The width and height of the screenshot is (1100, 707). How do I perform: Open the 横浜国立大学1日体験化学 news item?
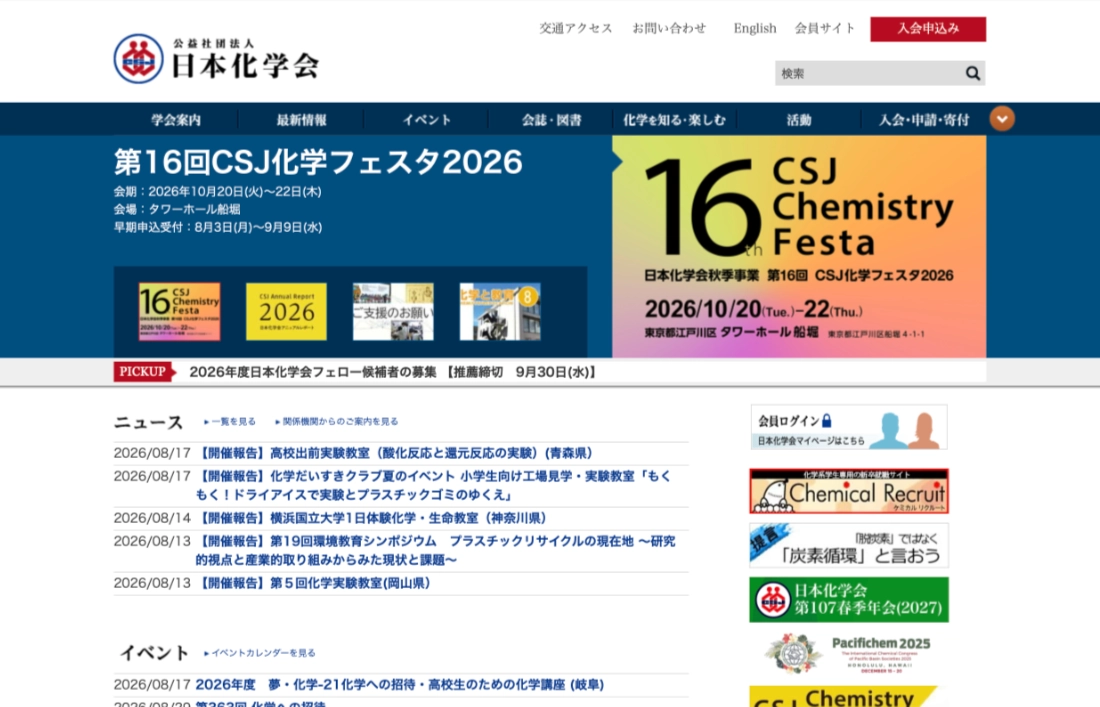pos(371,518)
